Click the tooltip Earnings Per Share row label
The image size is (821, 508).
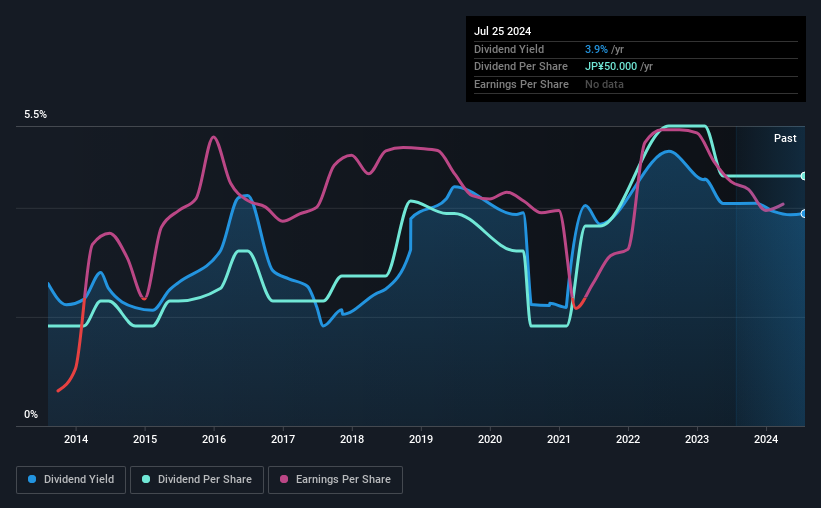click(x=522, y=84)
